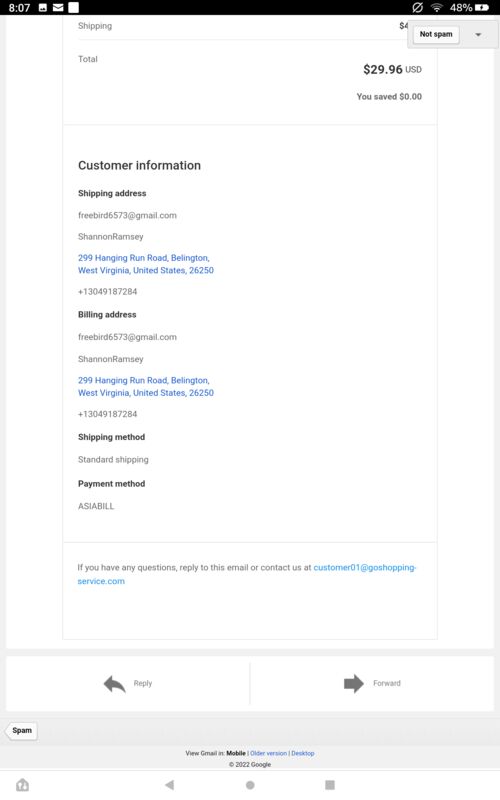Select the Spam label tag

click(x=21, y=731)
